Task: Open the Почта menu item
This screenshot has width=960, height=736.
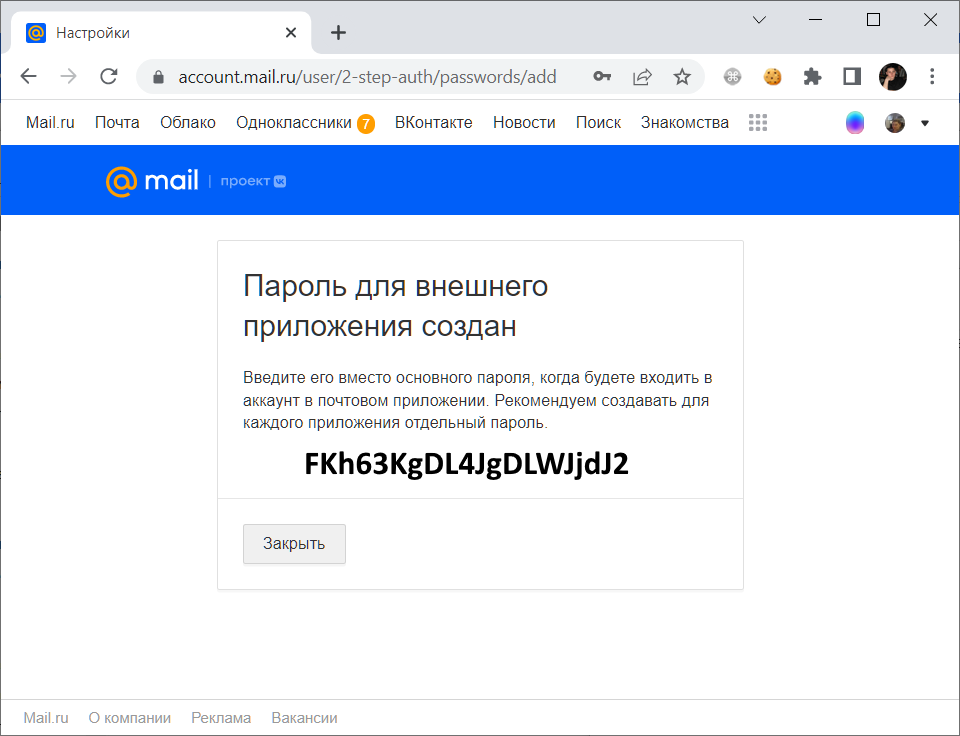Action: click(117, 122)
